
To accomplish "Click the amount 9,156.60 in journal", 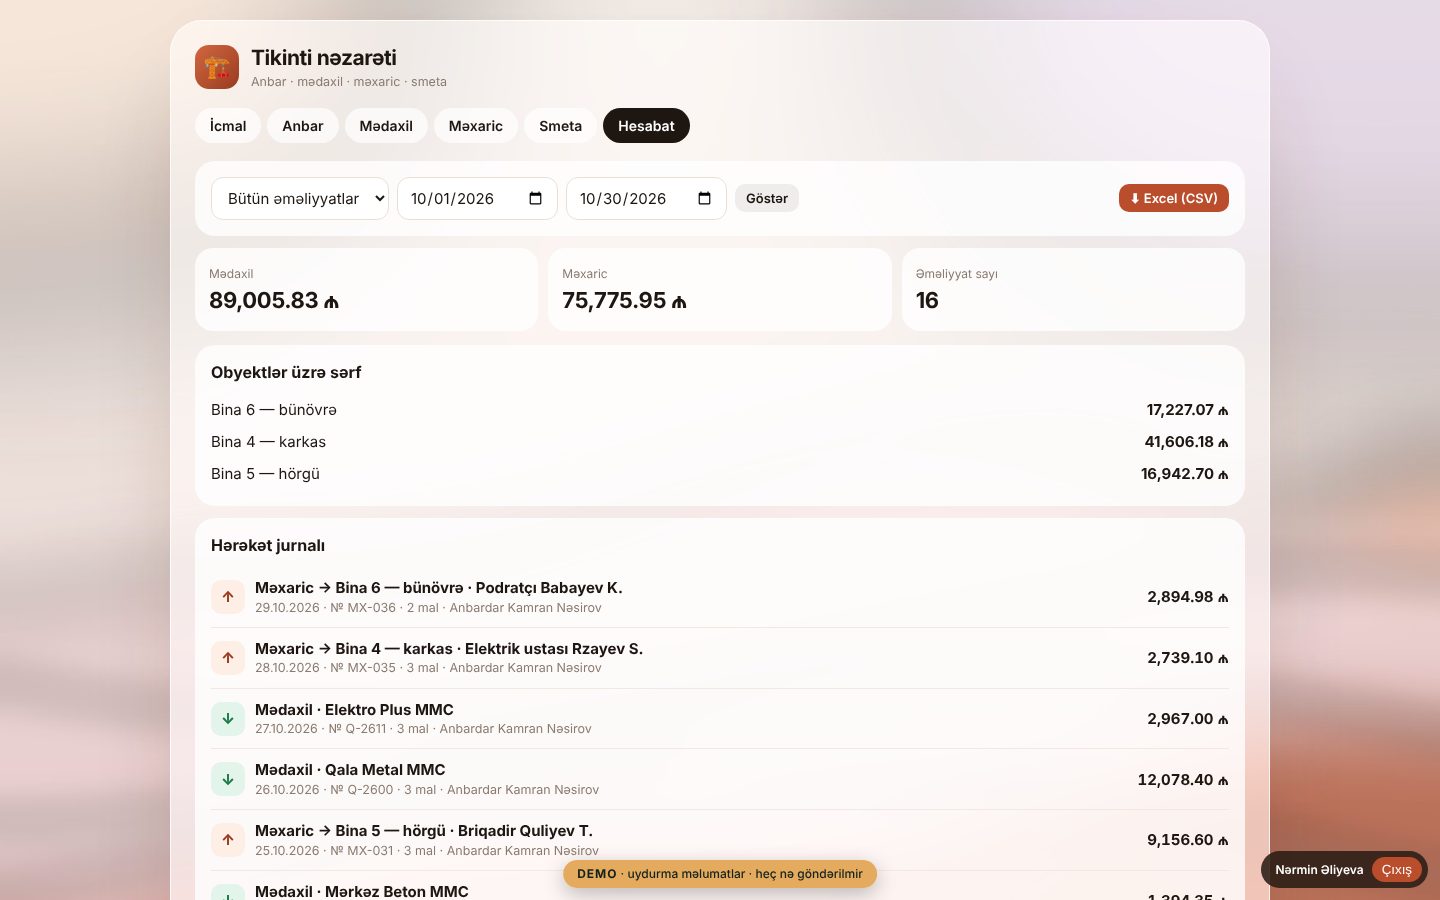I will click(x=1188, y=840).
